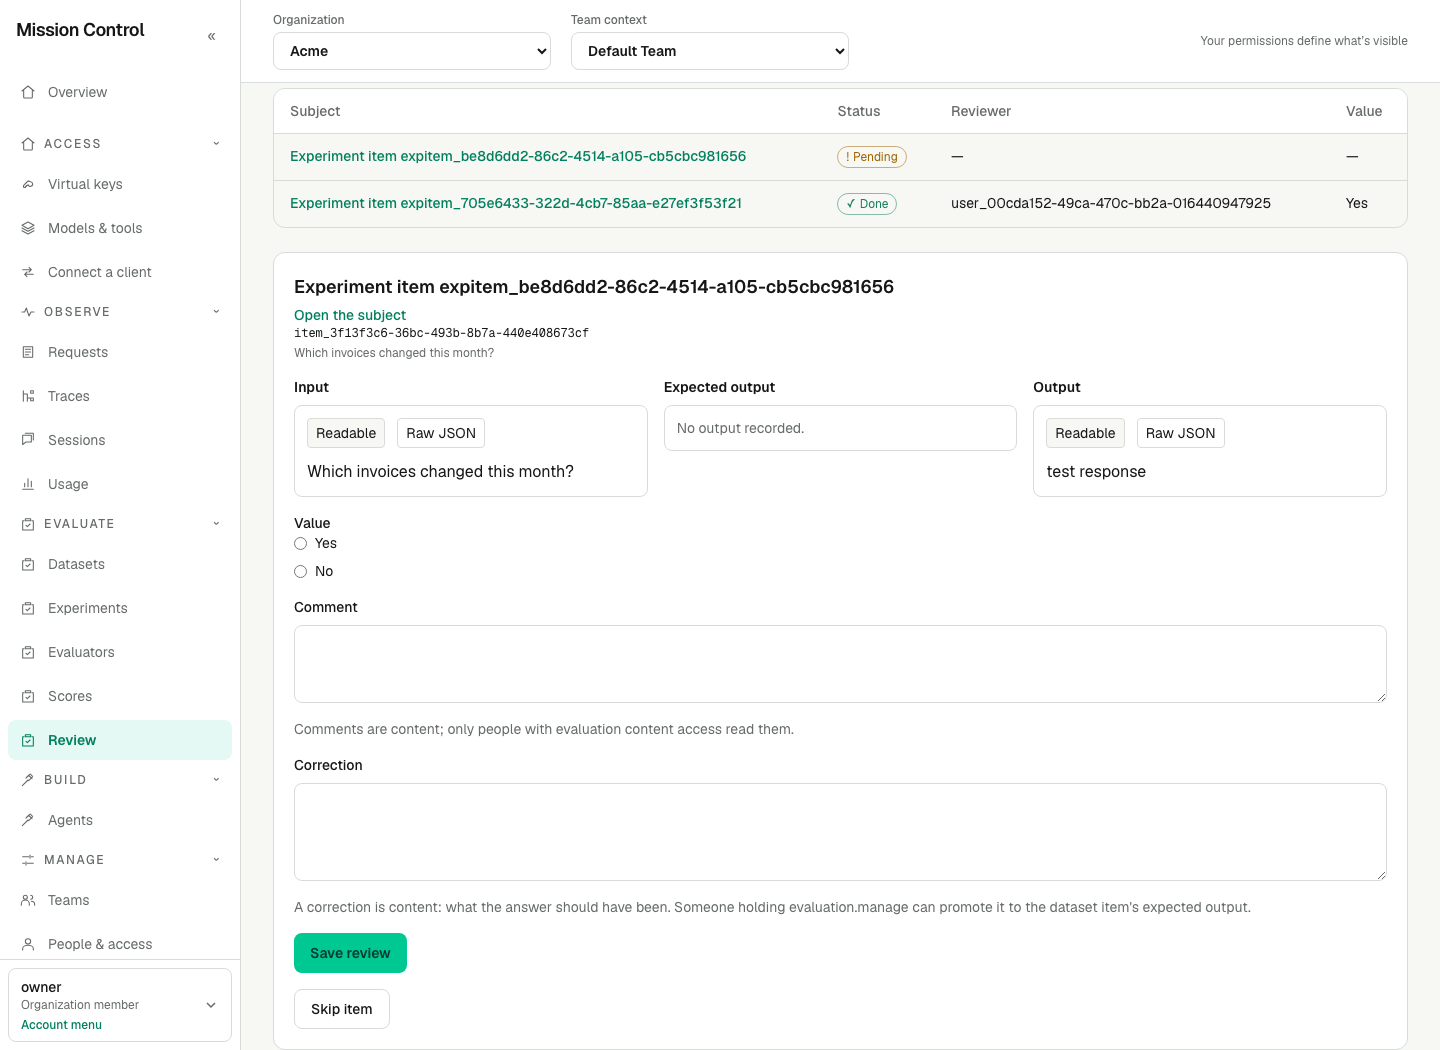The height and width of the screenshot is (1050, 1440).
Task: Click the Traces icon in sidebar
Action: [x=28, y=396]
